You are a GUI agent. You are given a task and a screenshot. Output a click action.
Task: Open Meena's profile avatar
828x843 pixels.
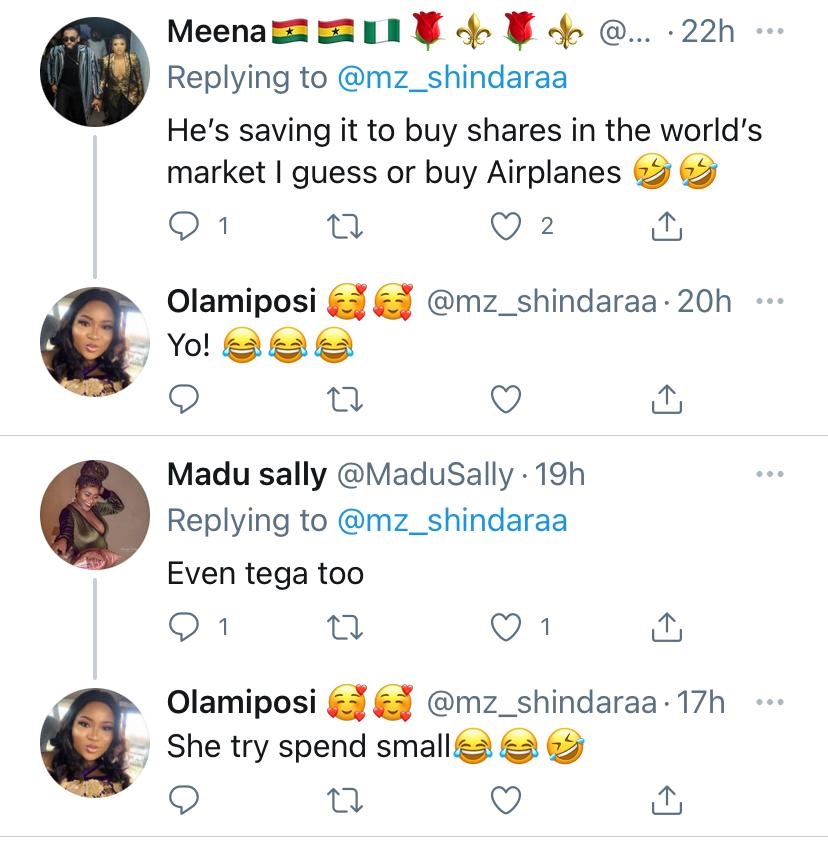[x=94, y=72]
